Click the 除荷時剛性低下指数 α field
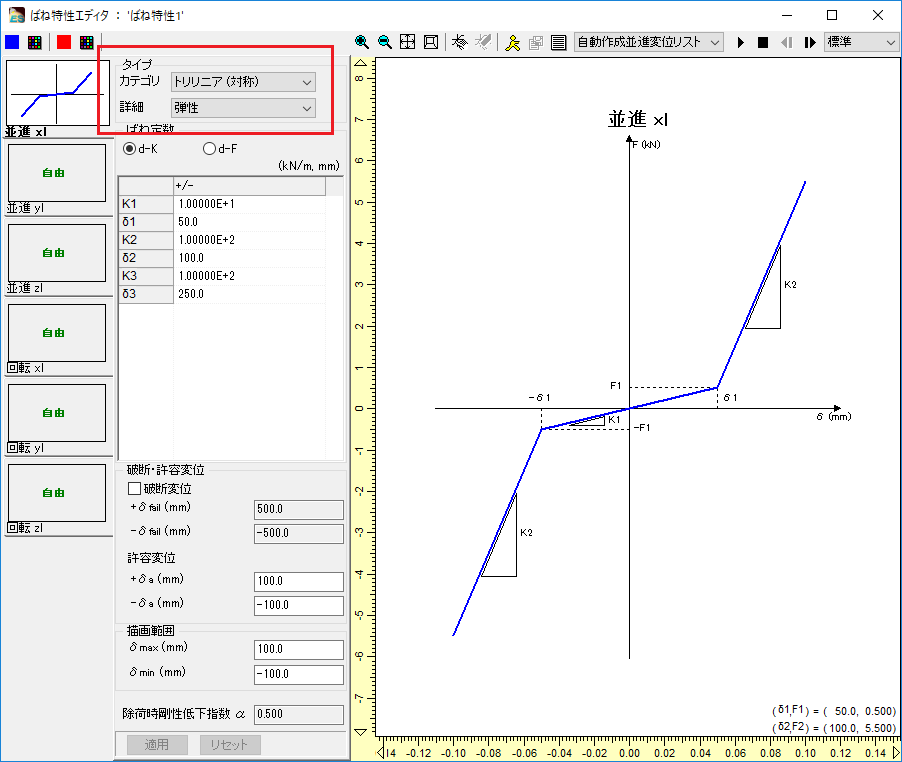This screenshot has height=762, width=902. [299, 715]
